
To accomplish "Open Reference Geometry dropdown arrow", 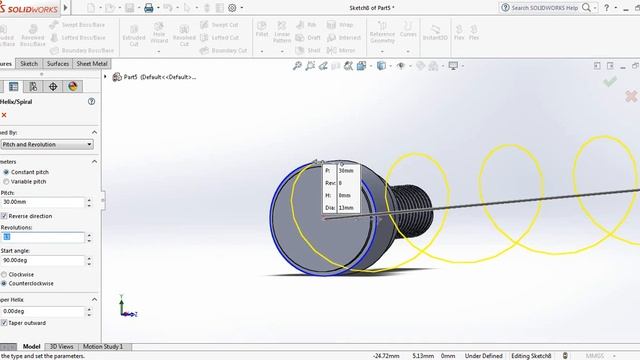I will point(382,51).
